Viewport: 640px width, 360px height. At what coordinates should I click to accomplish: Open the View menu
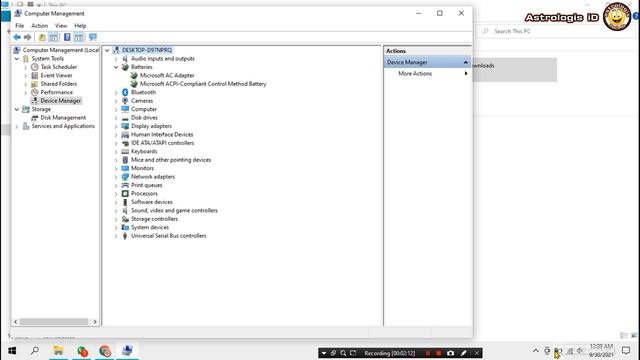61,26
